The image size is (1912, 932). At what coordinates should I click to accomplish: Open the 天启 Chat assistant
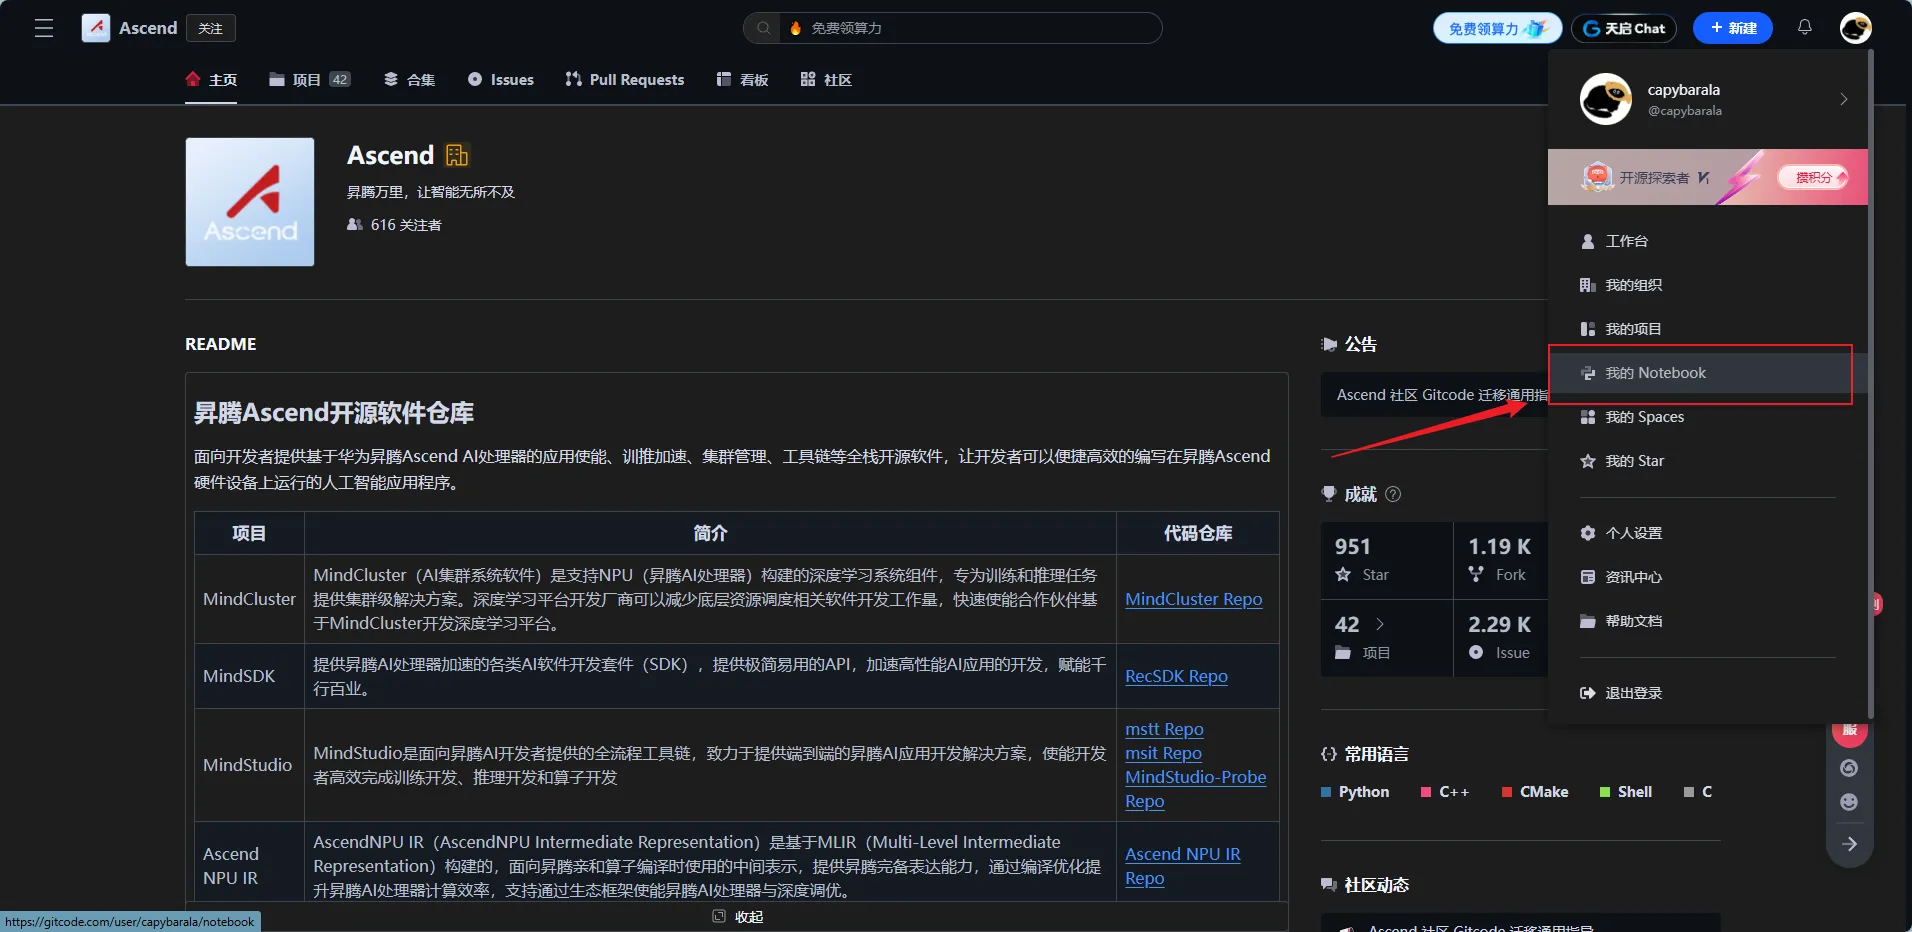pos(1622,28)
